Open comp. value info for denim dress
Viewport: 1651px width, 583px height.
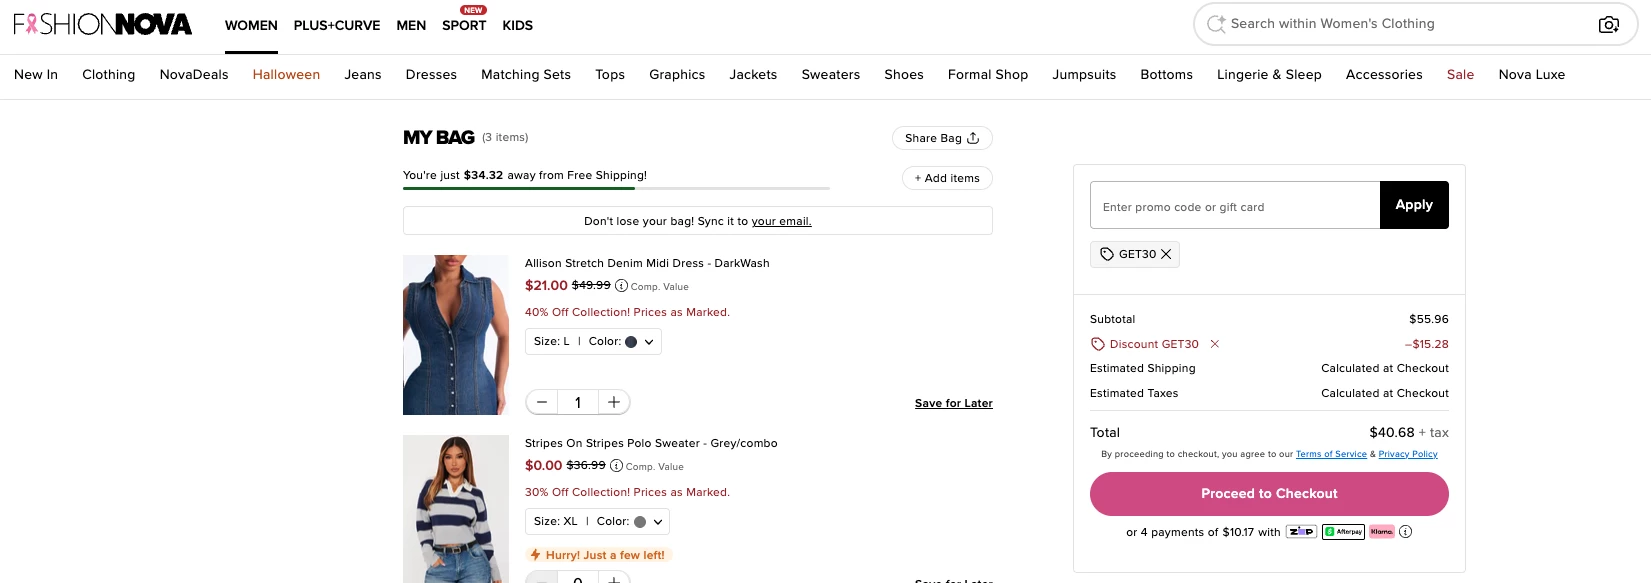[621, 286]
